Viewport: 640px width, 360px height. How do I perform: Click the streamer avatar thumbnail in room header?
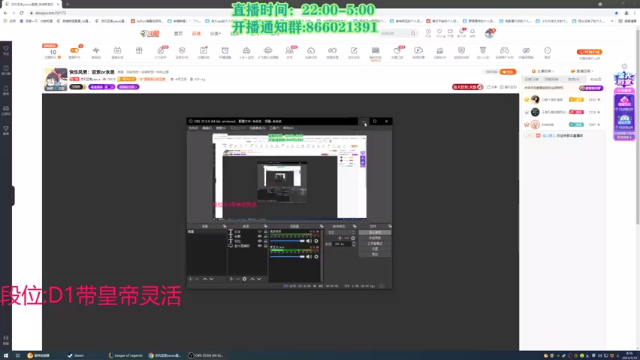pos(56,79)
